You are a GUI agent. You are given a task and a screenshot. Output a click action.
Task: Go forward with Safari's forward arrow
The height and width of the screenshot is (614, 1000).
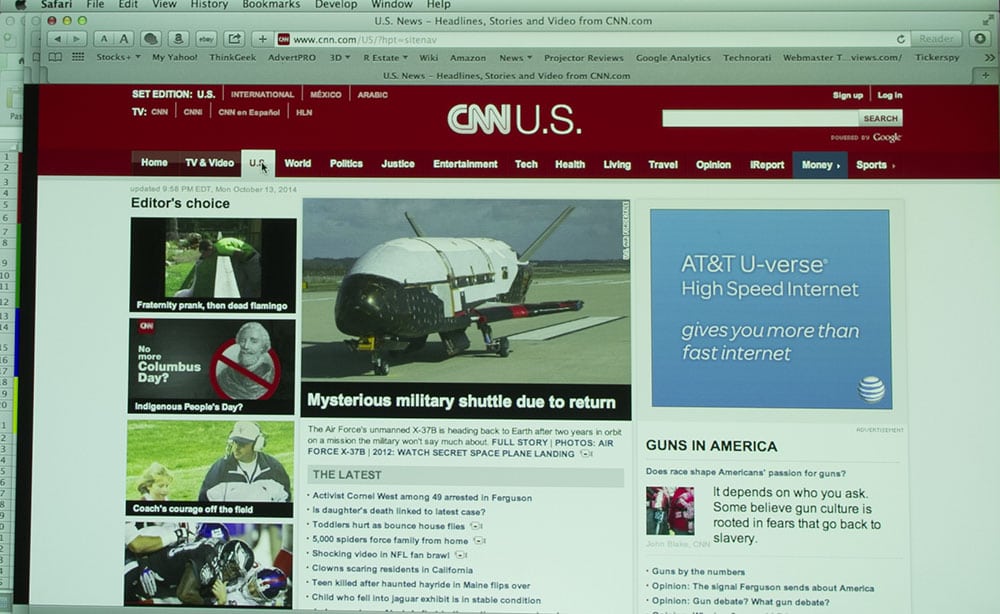pos(77,39)
